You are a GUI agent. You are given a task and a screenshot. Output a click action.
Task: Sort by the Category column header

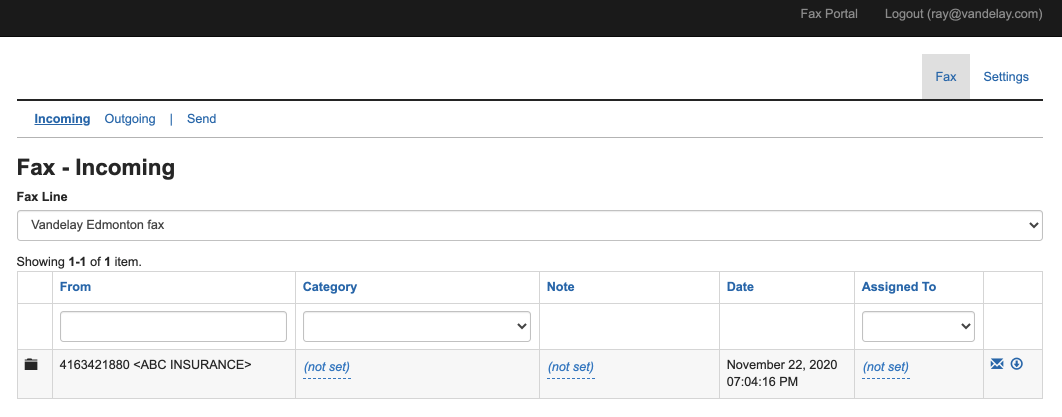point(330,287)
